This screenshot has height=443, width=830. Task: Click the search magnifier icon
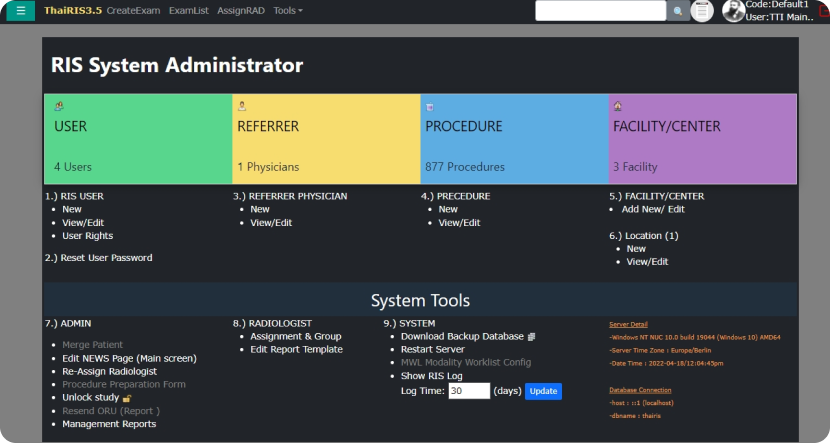(x=677, y=11)
